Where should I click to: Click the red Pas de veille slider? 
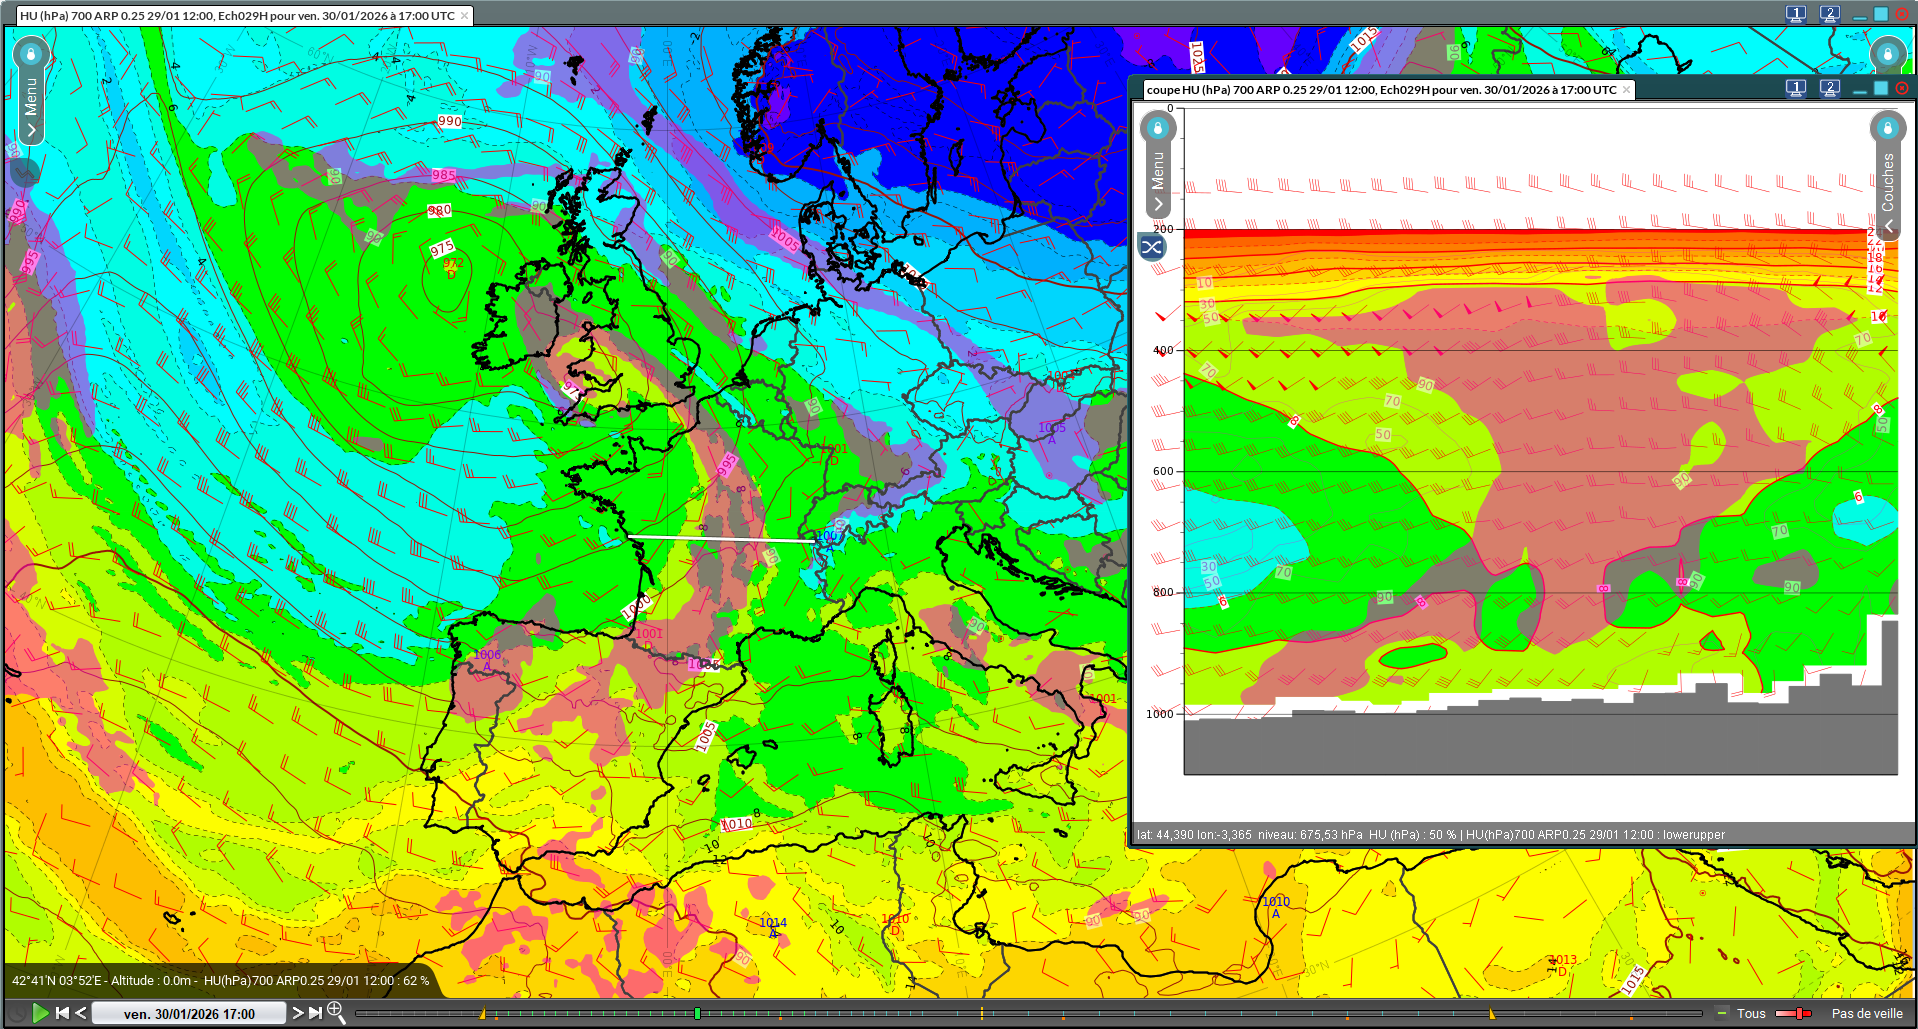(x=1797, y=1013)
